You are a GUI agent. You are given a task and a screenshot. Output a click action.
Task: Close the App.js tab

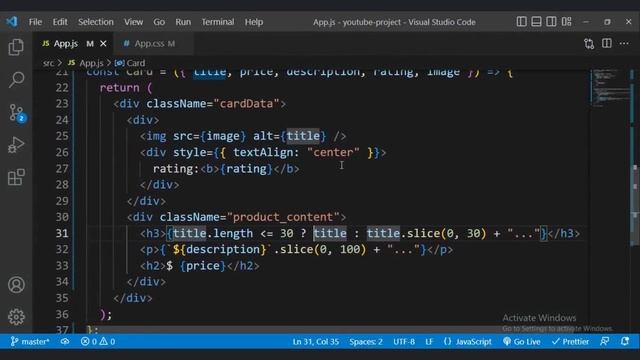[x=103, y=43]
